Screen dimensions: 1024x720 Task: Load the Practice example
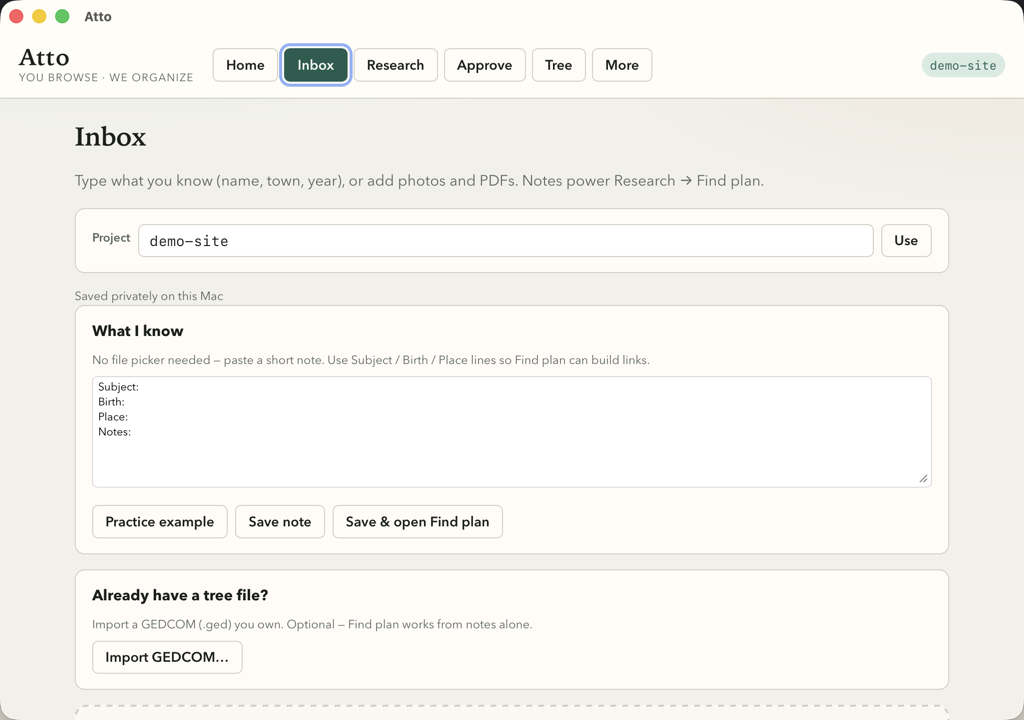click(x=159, y=521)
